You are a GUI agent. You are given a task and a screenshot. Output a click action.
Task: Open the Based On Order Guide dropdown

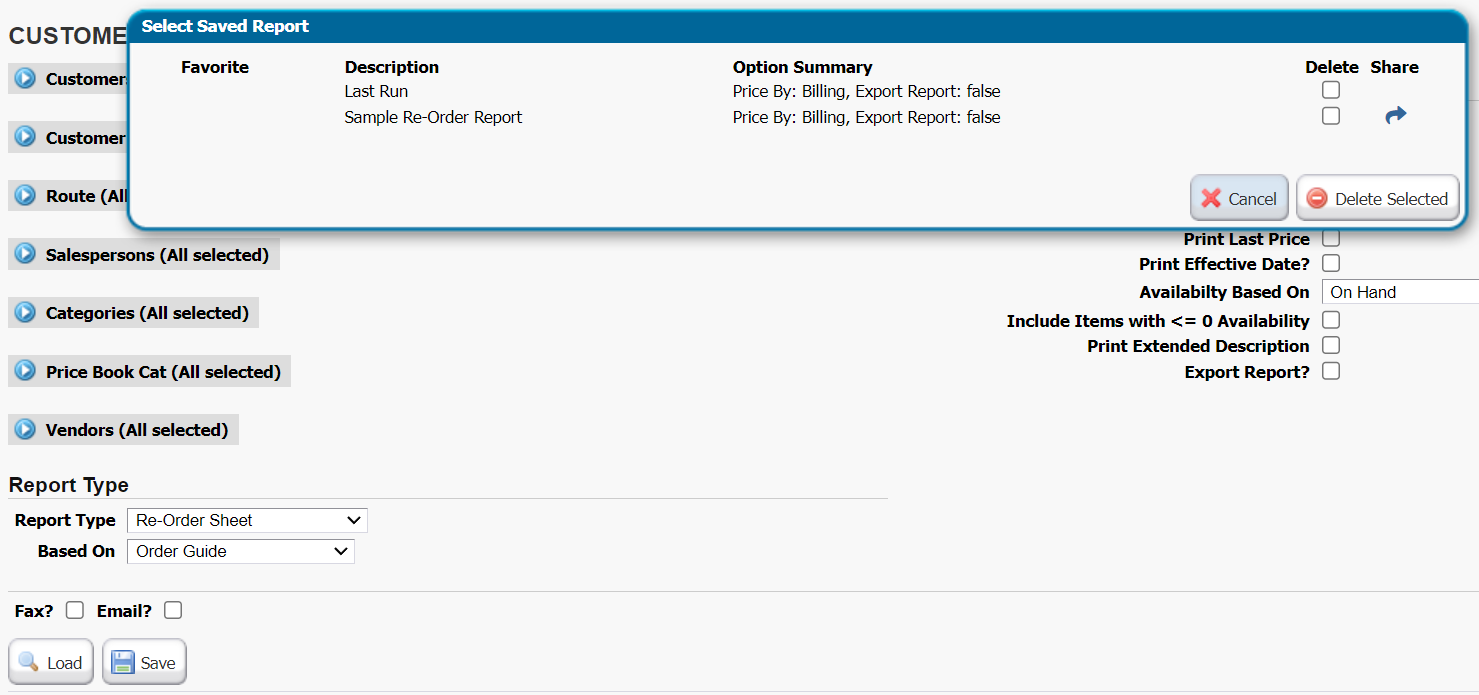pos(240,551)
